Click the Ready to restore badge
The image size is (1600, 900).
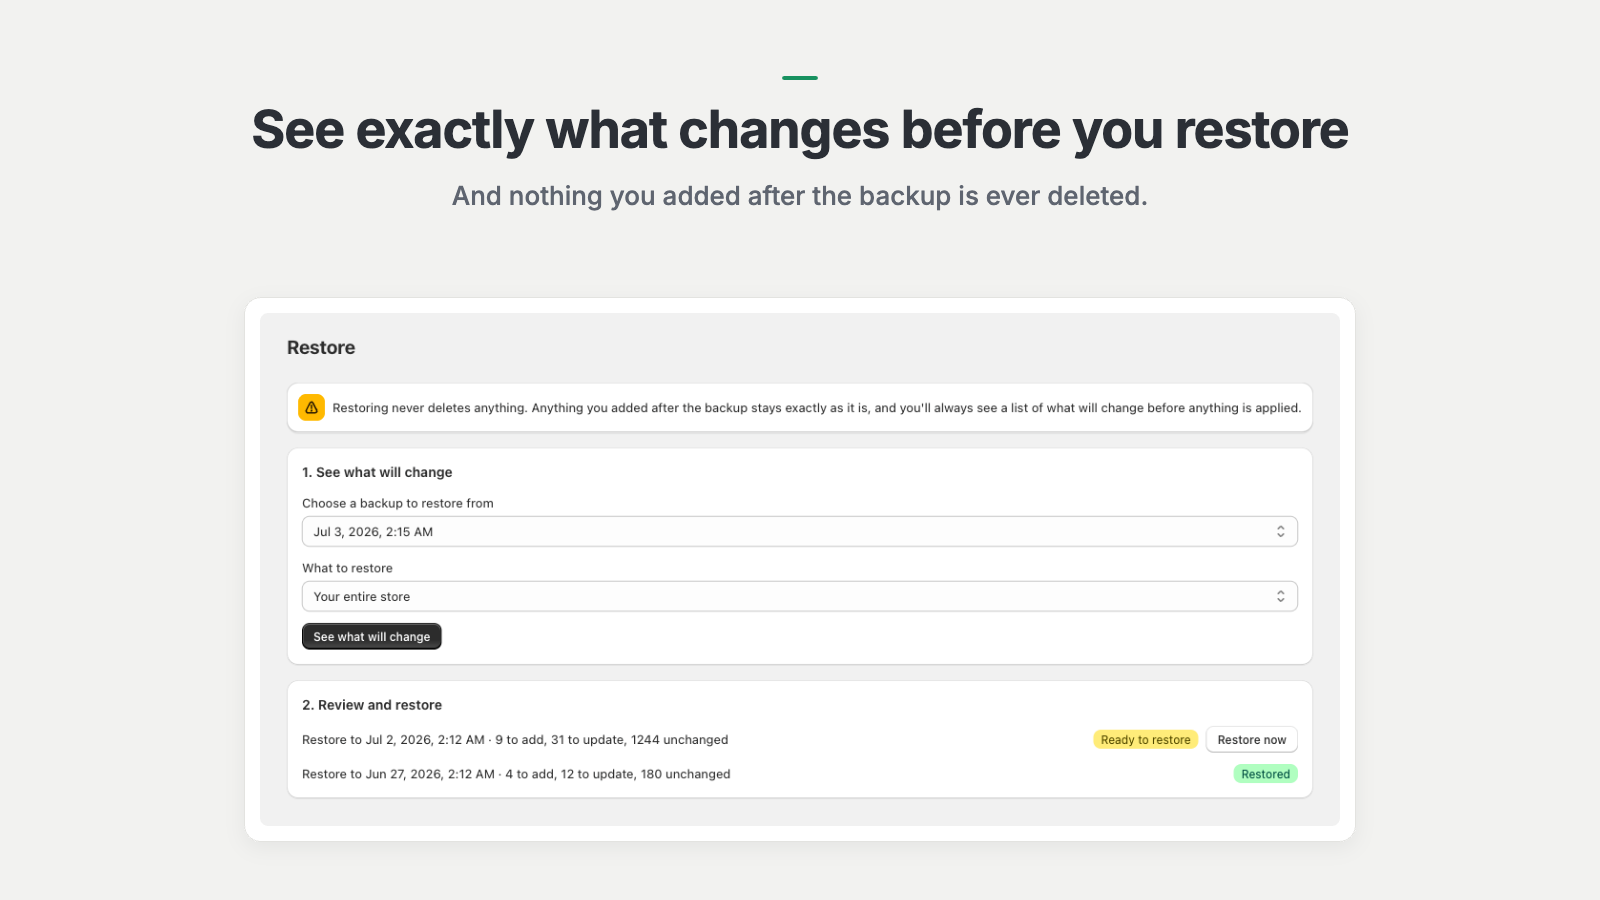tap(1145, 740)
